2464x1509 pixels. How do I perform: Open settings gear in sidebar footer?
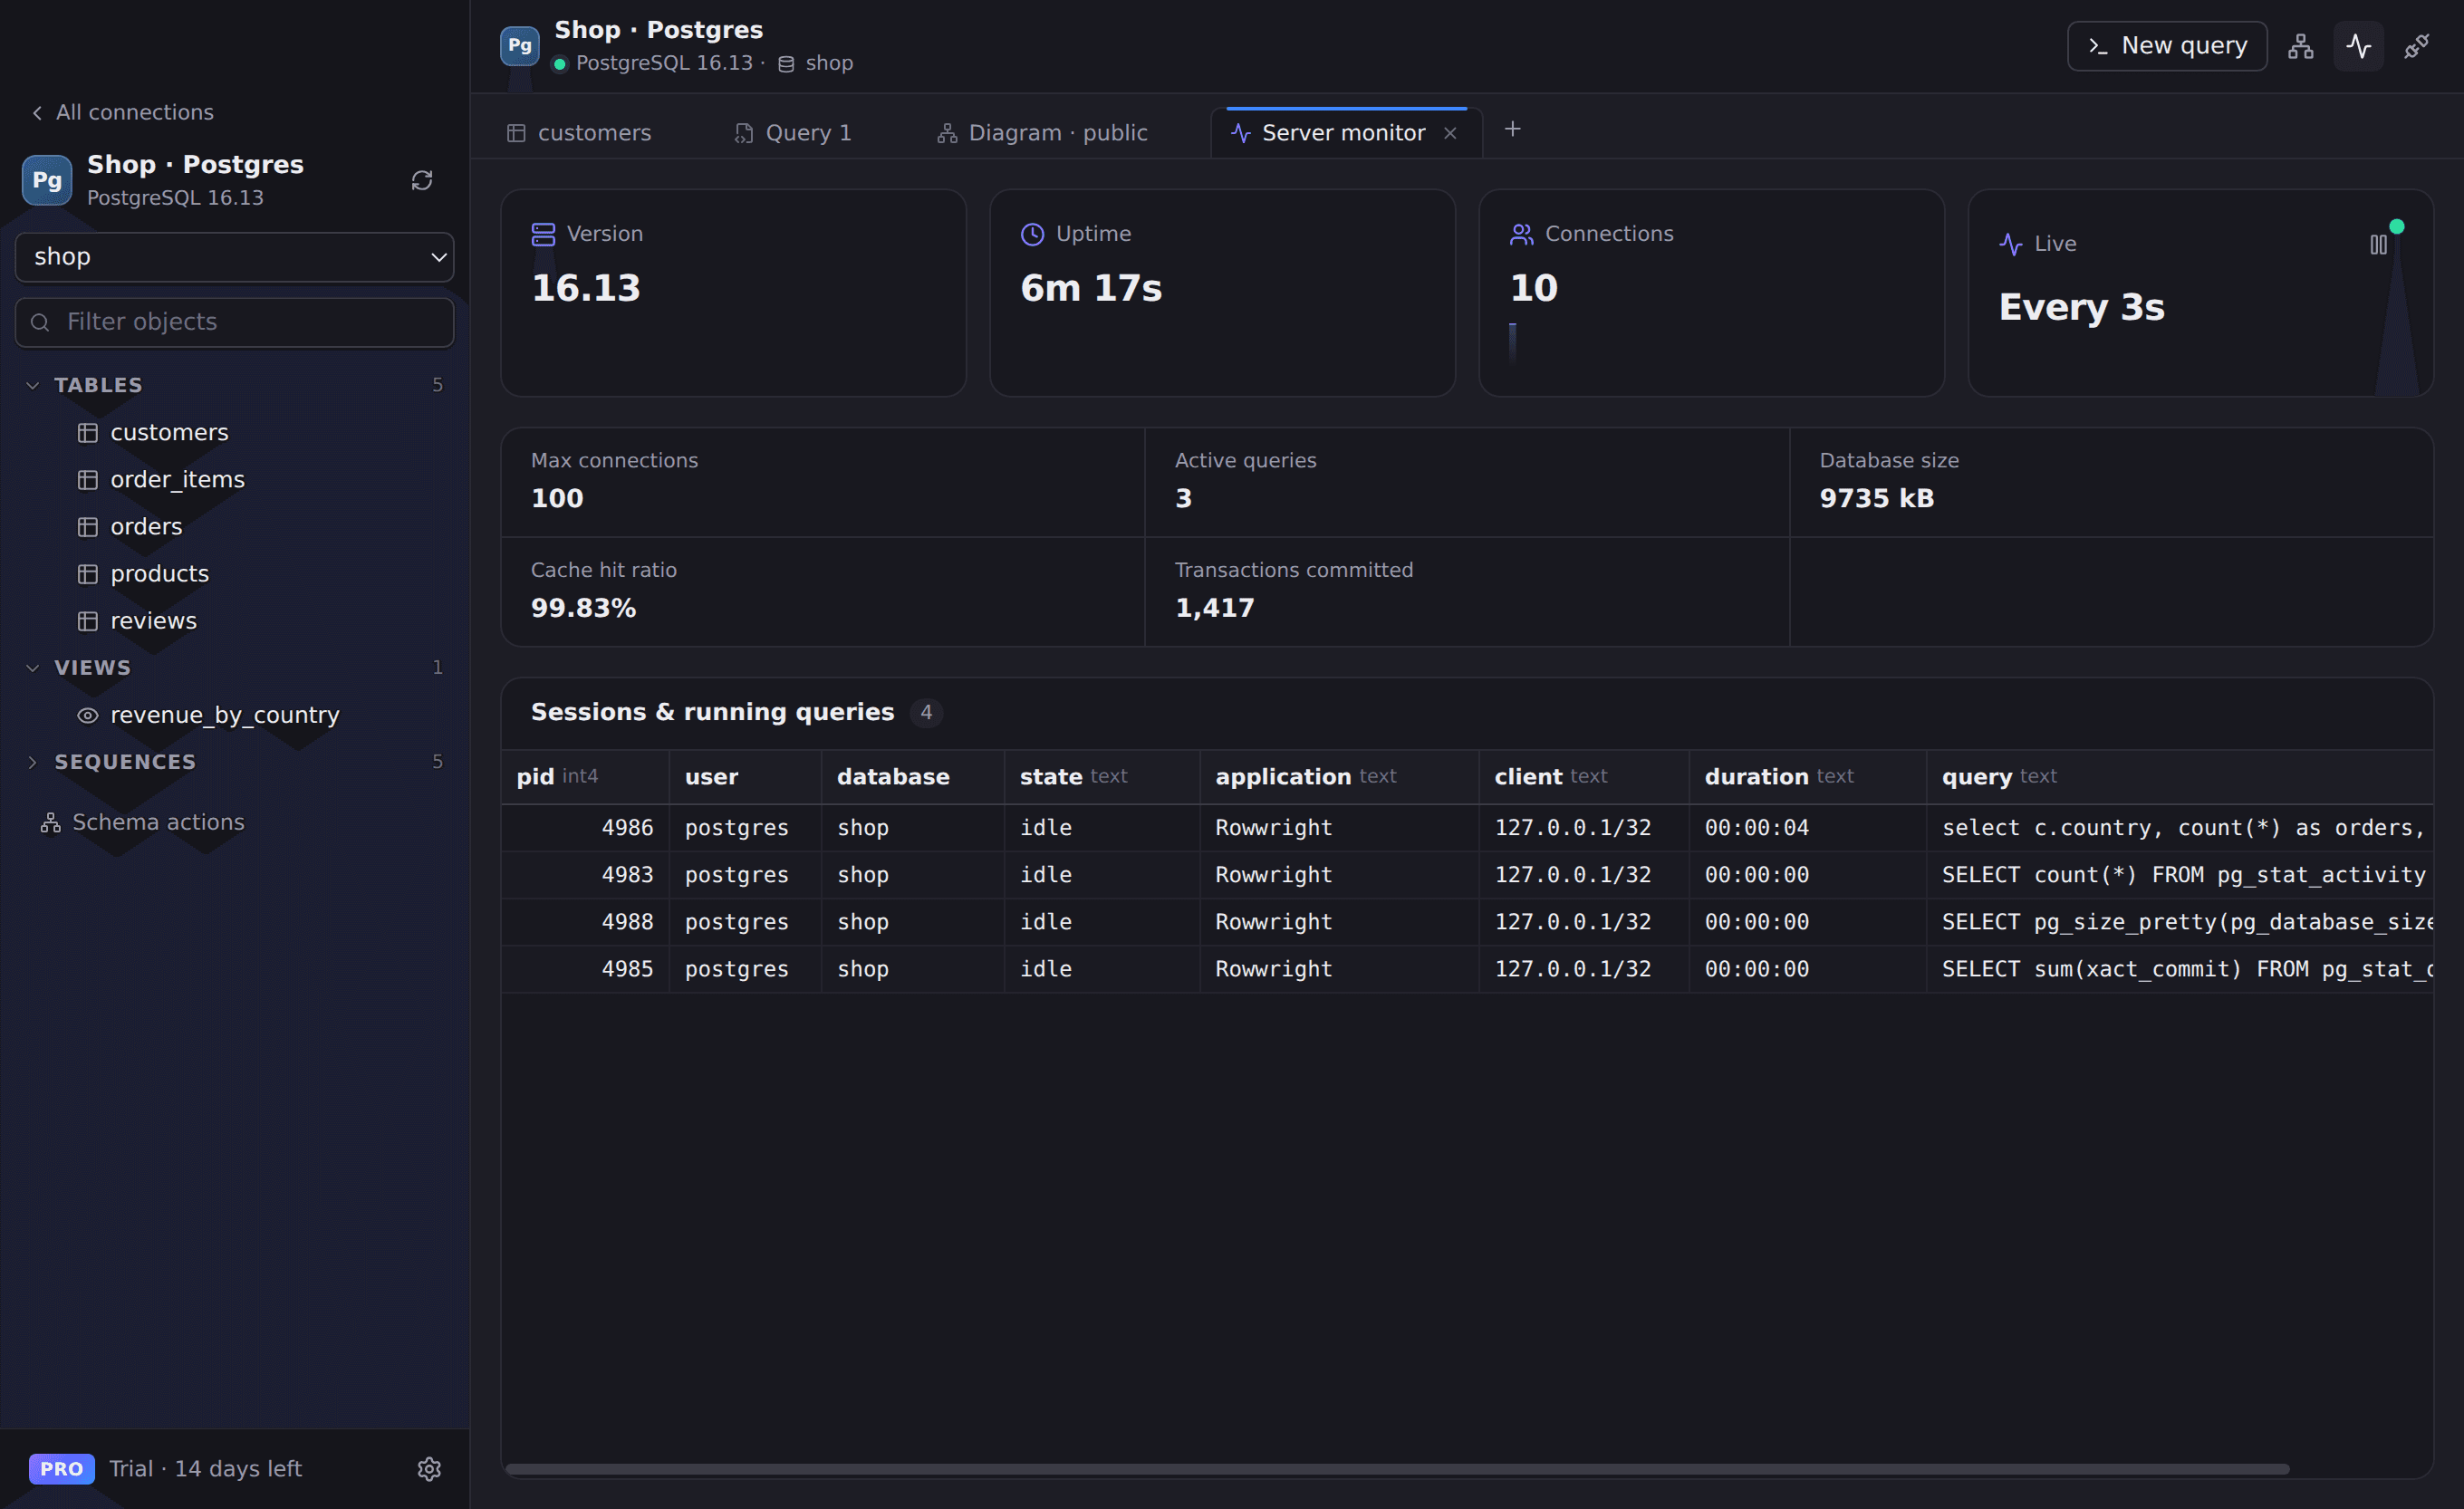[429, 1468]
